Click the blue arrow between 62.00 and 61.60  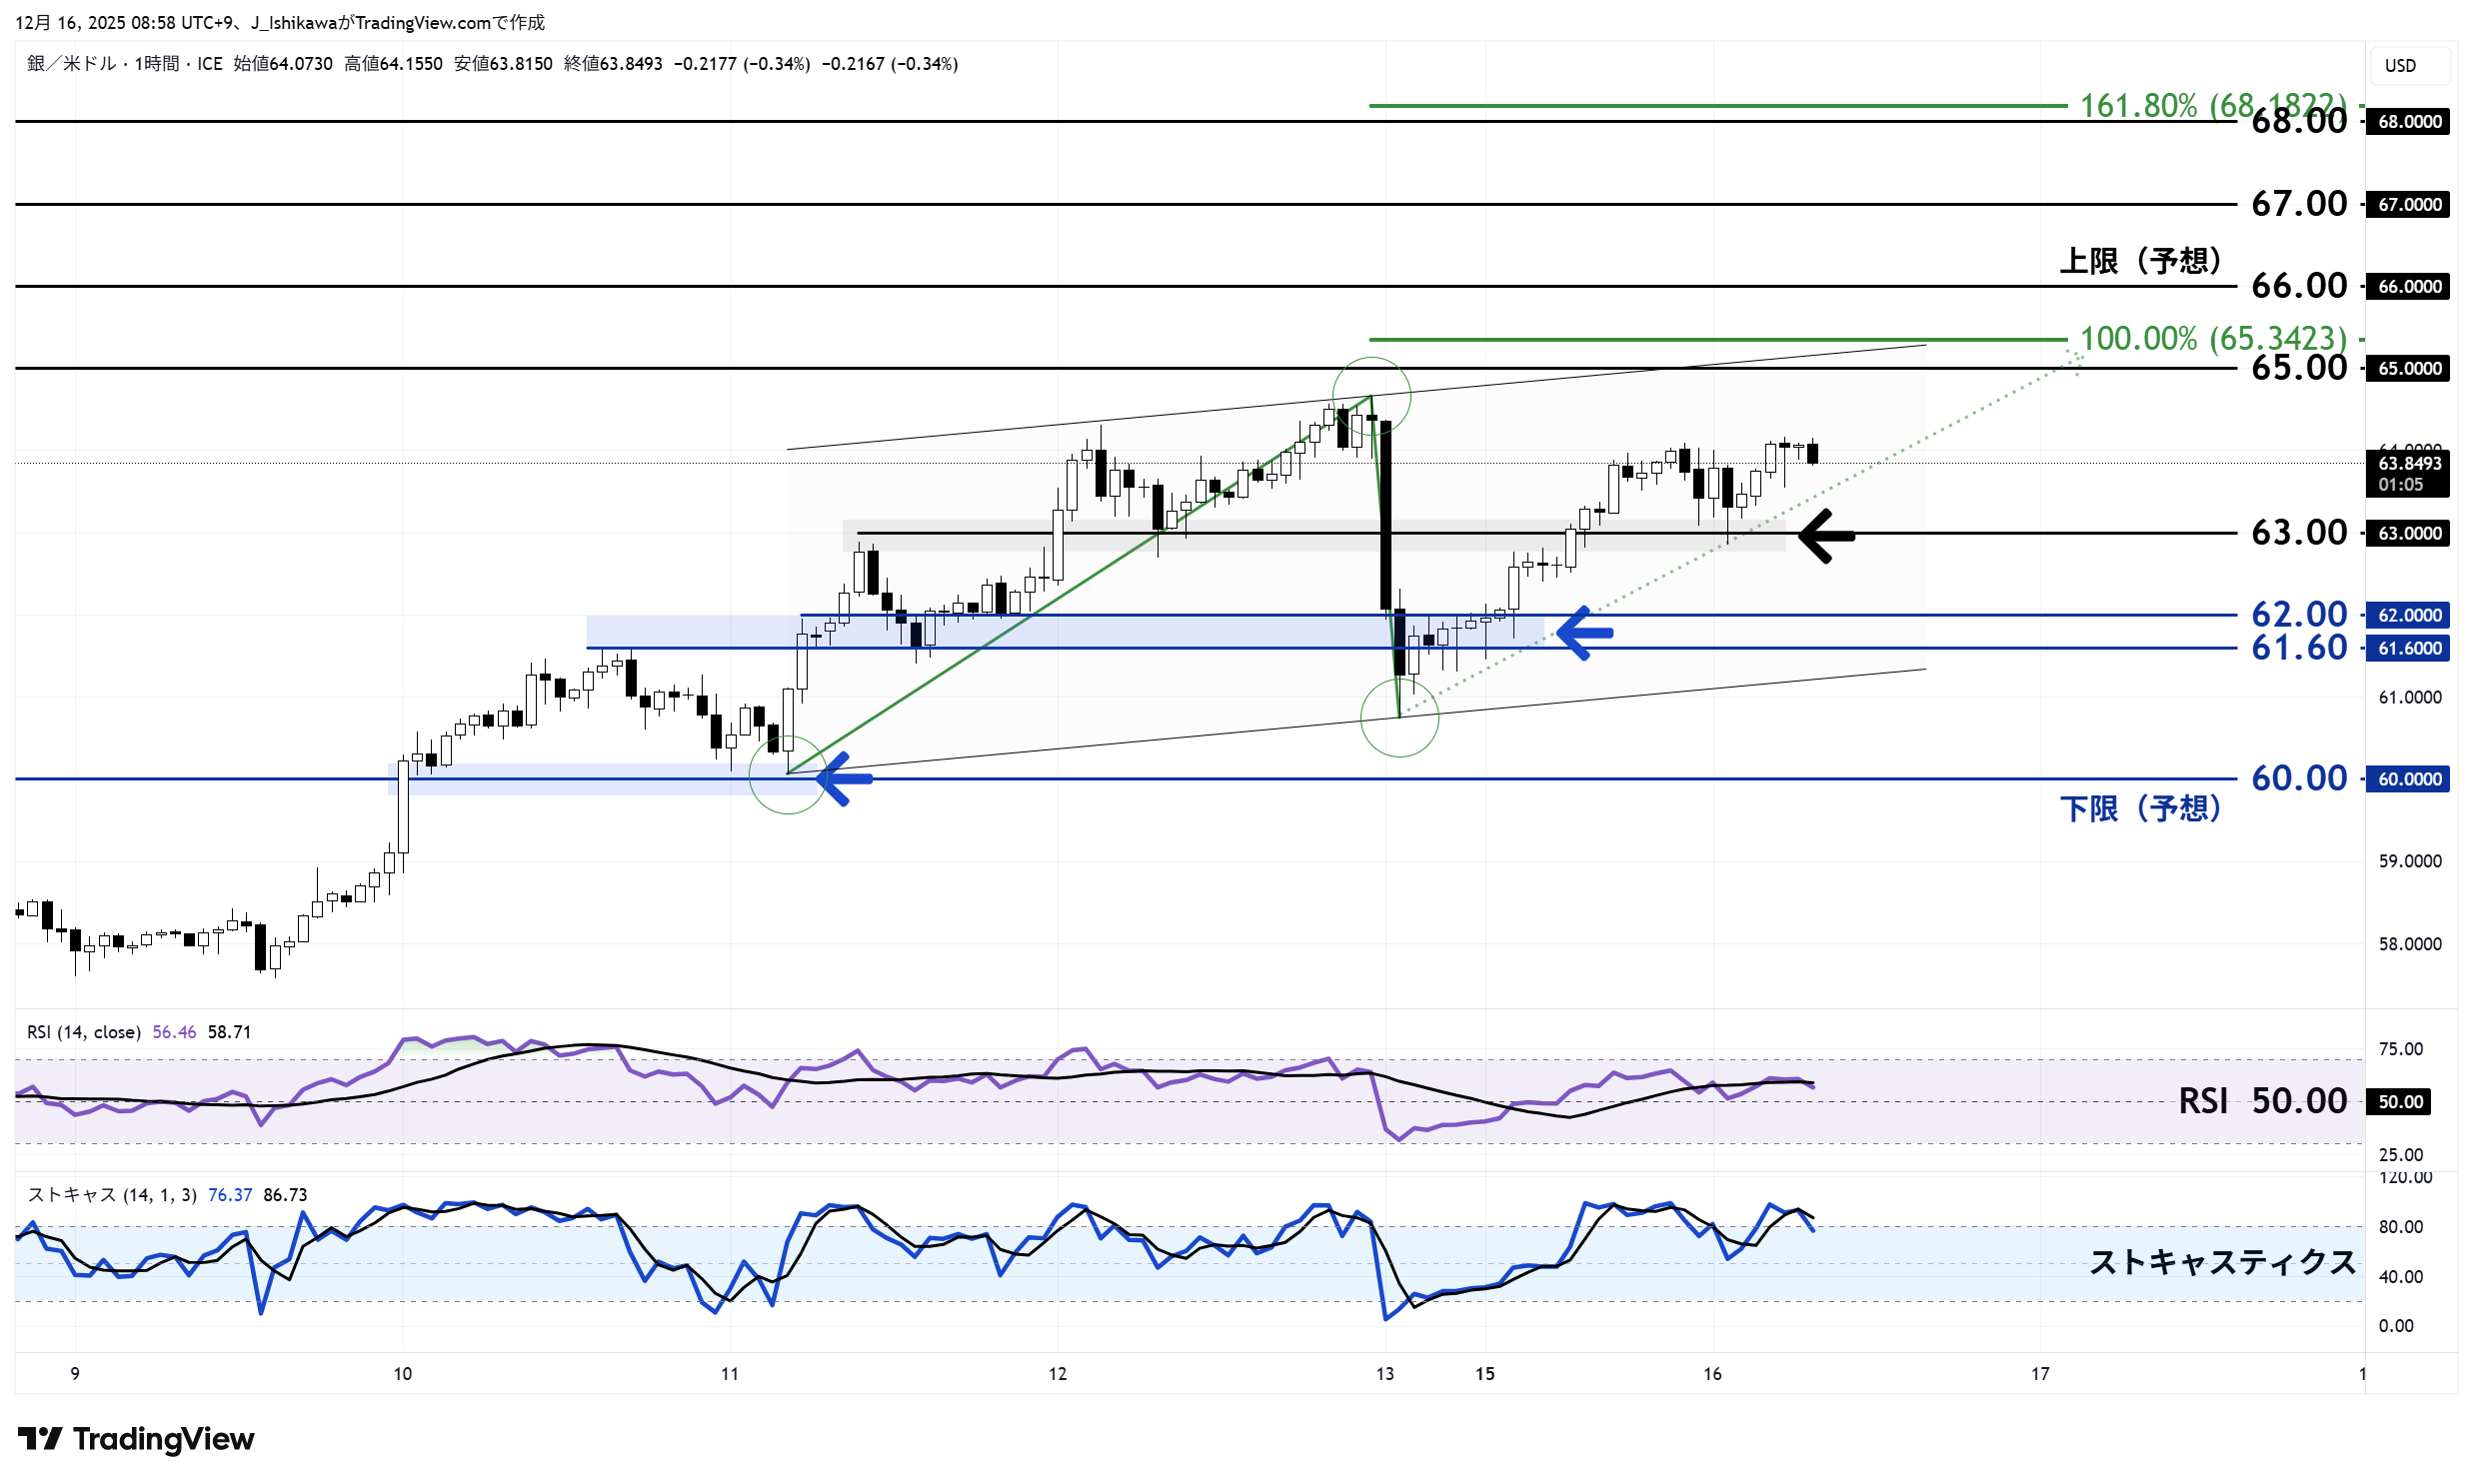coord(1585,633)
